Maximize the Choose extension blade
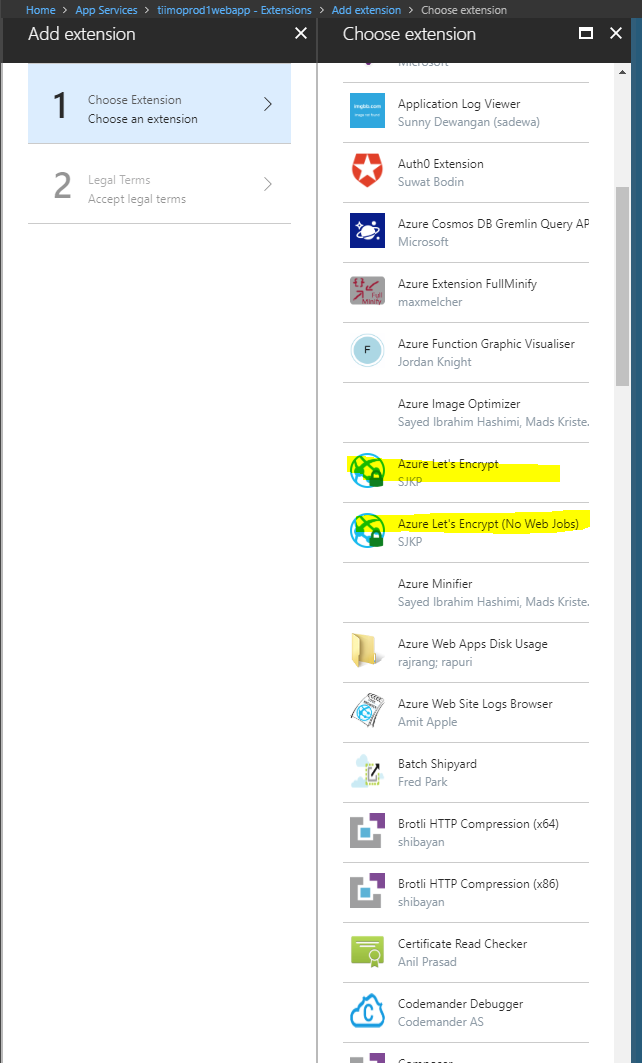642x1063 pixels. click(587, 33)
